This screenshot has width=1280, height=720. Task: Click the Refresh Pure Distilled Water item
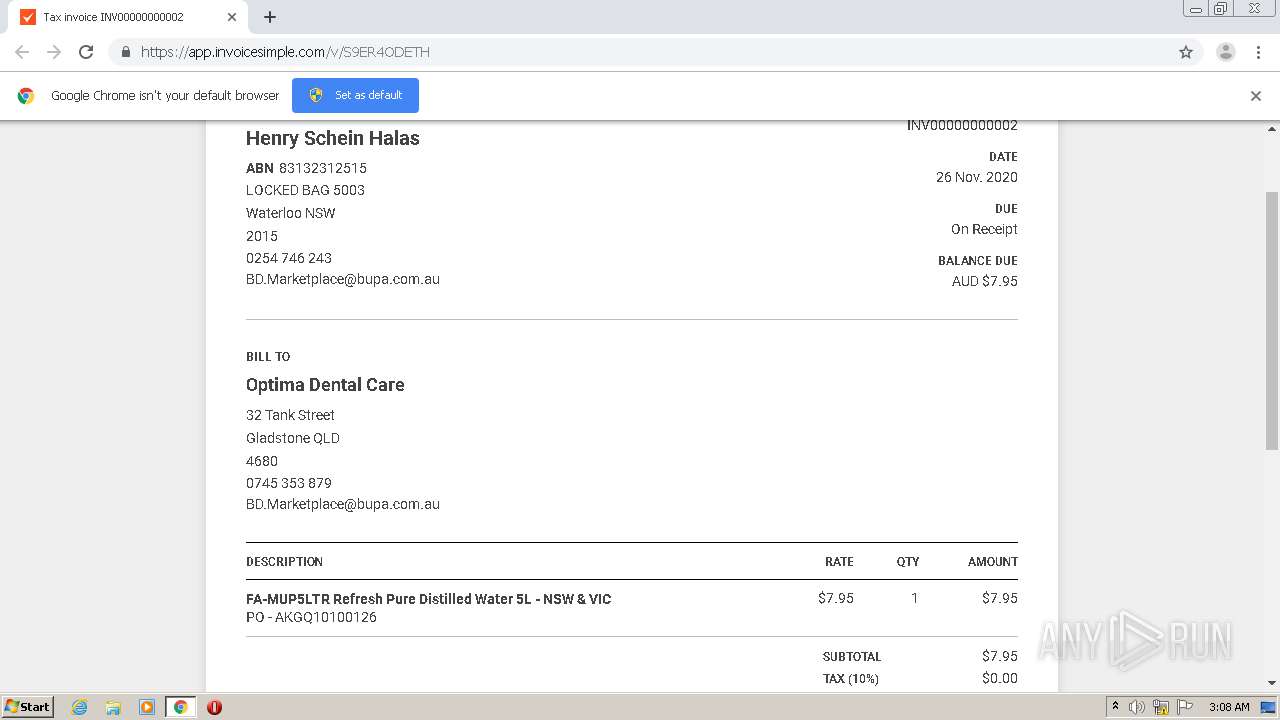point(428,599)
